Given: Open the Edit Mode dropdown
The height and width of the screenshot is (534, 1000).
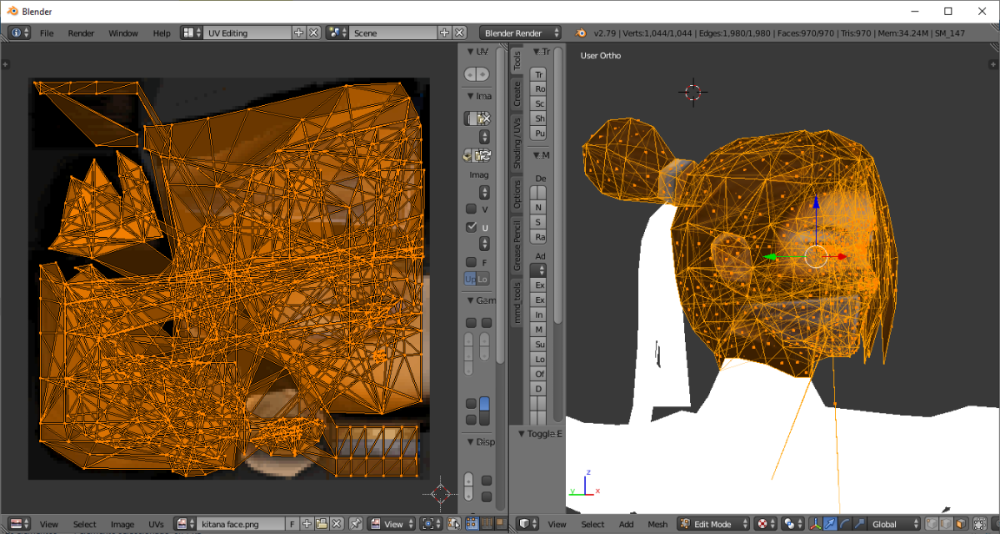Looking at the screenshot, I should (x=711, y=524).
